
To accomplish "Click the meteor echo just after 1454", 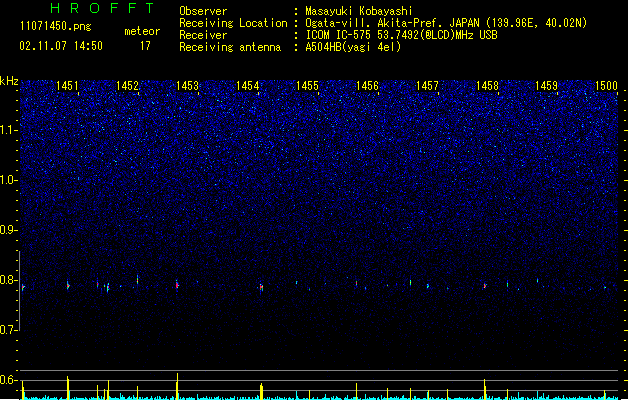I will point(261,287).
